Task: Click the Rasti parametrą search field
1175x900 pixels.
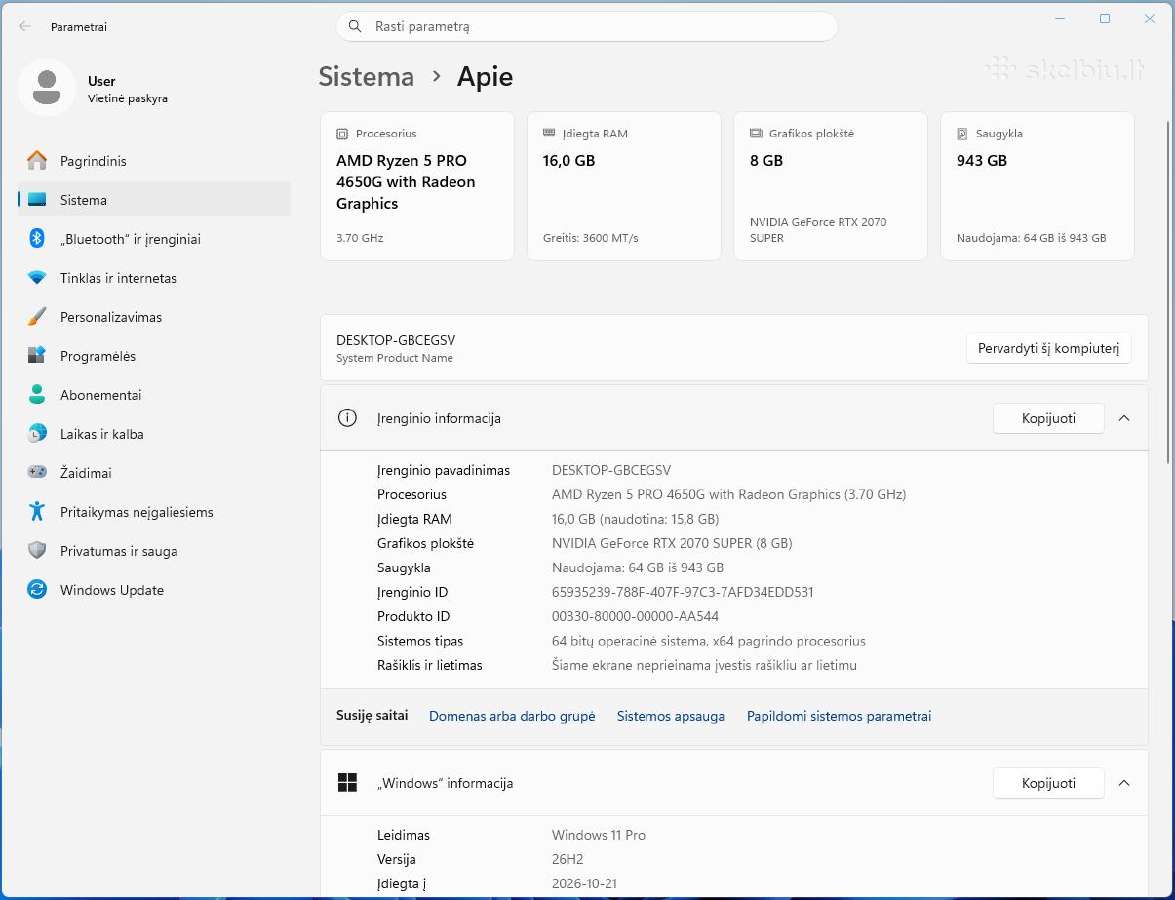Action: (587, 26)
